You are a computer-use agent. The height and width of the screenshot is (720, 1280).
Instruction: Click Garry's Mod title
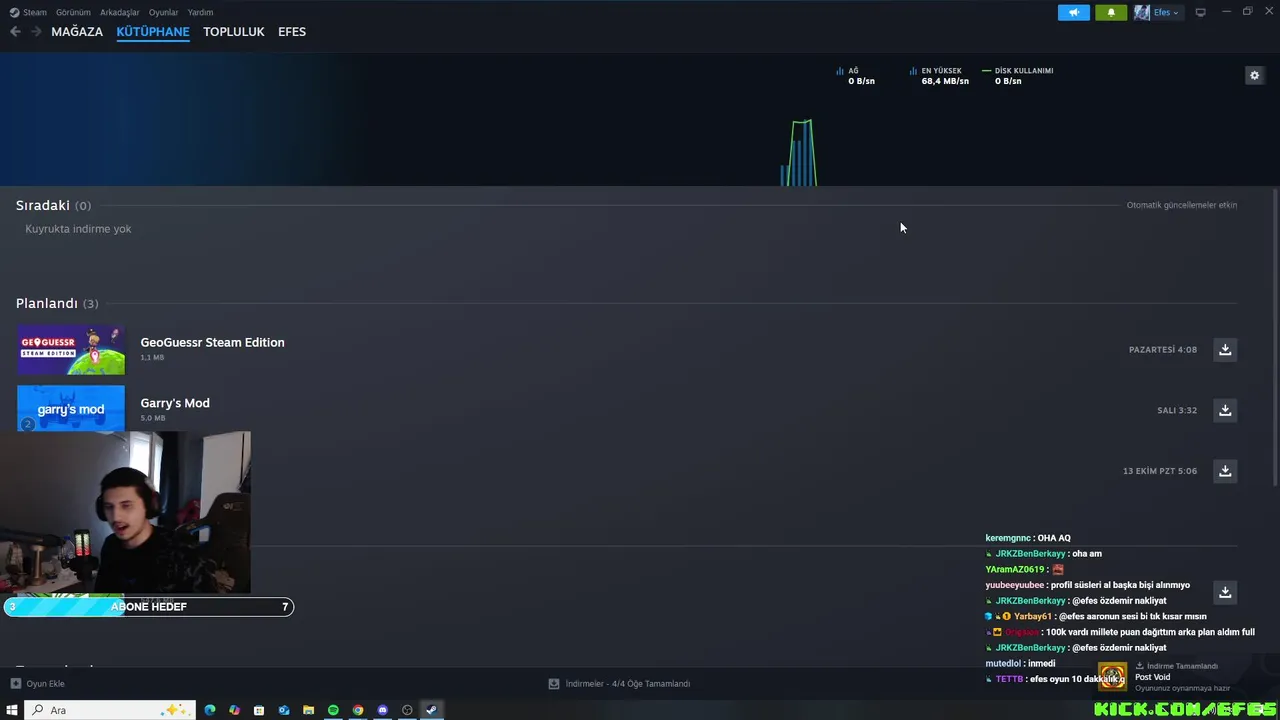175,403
